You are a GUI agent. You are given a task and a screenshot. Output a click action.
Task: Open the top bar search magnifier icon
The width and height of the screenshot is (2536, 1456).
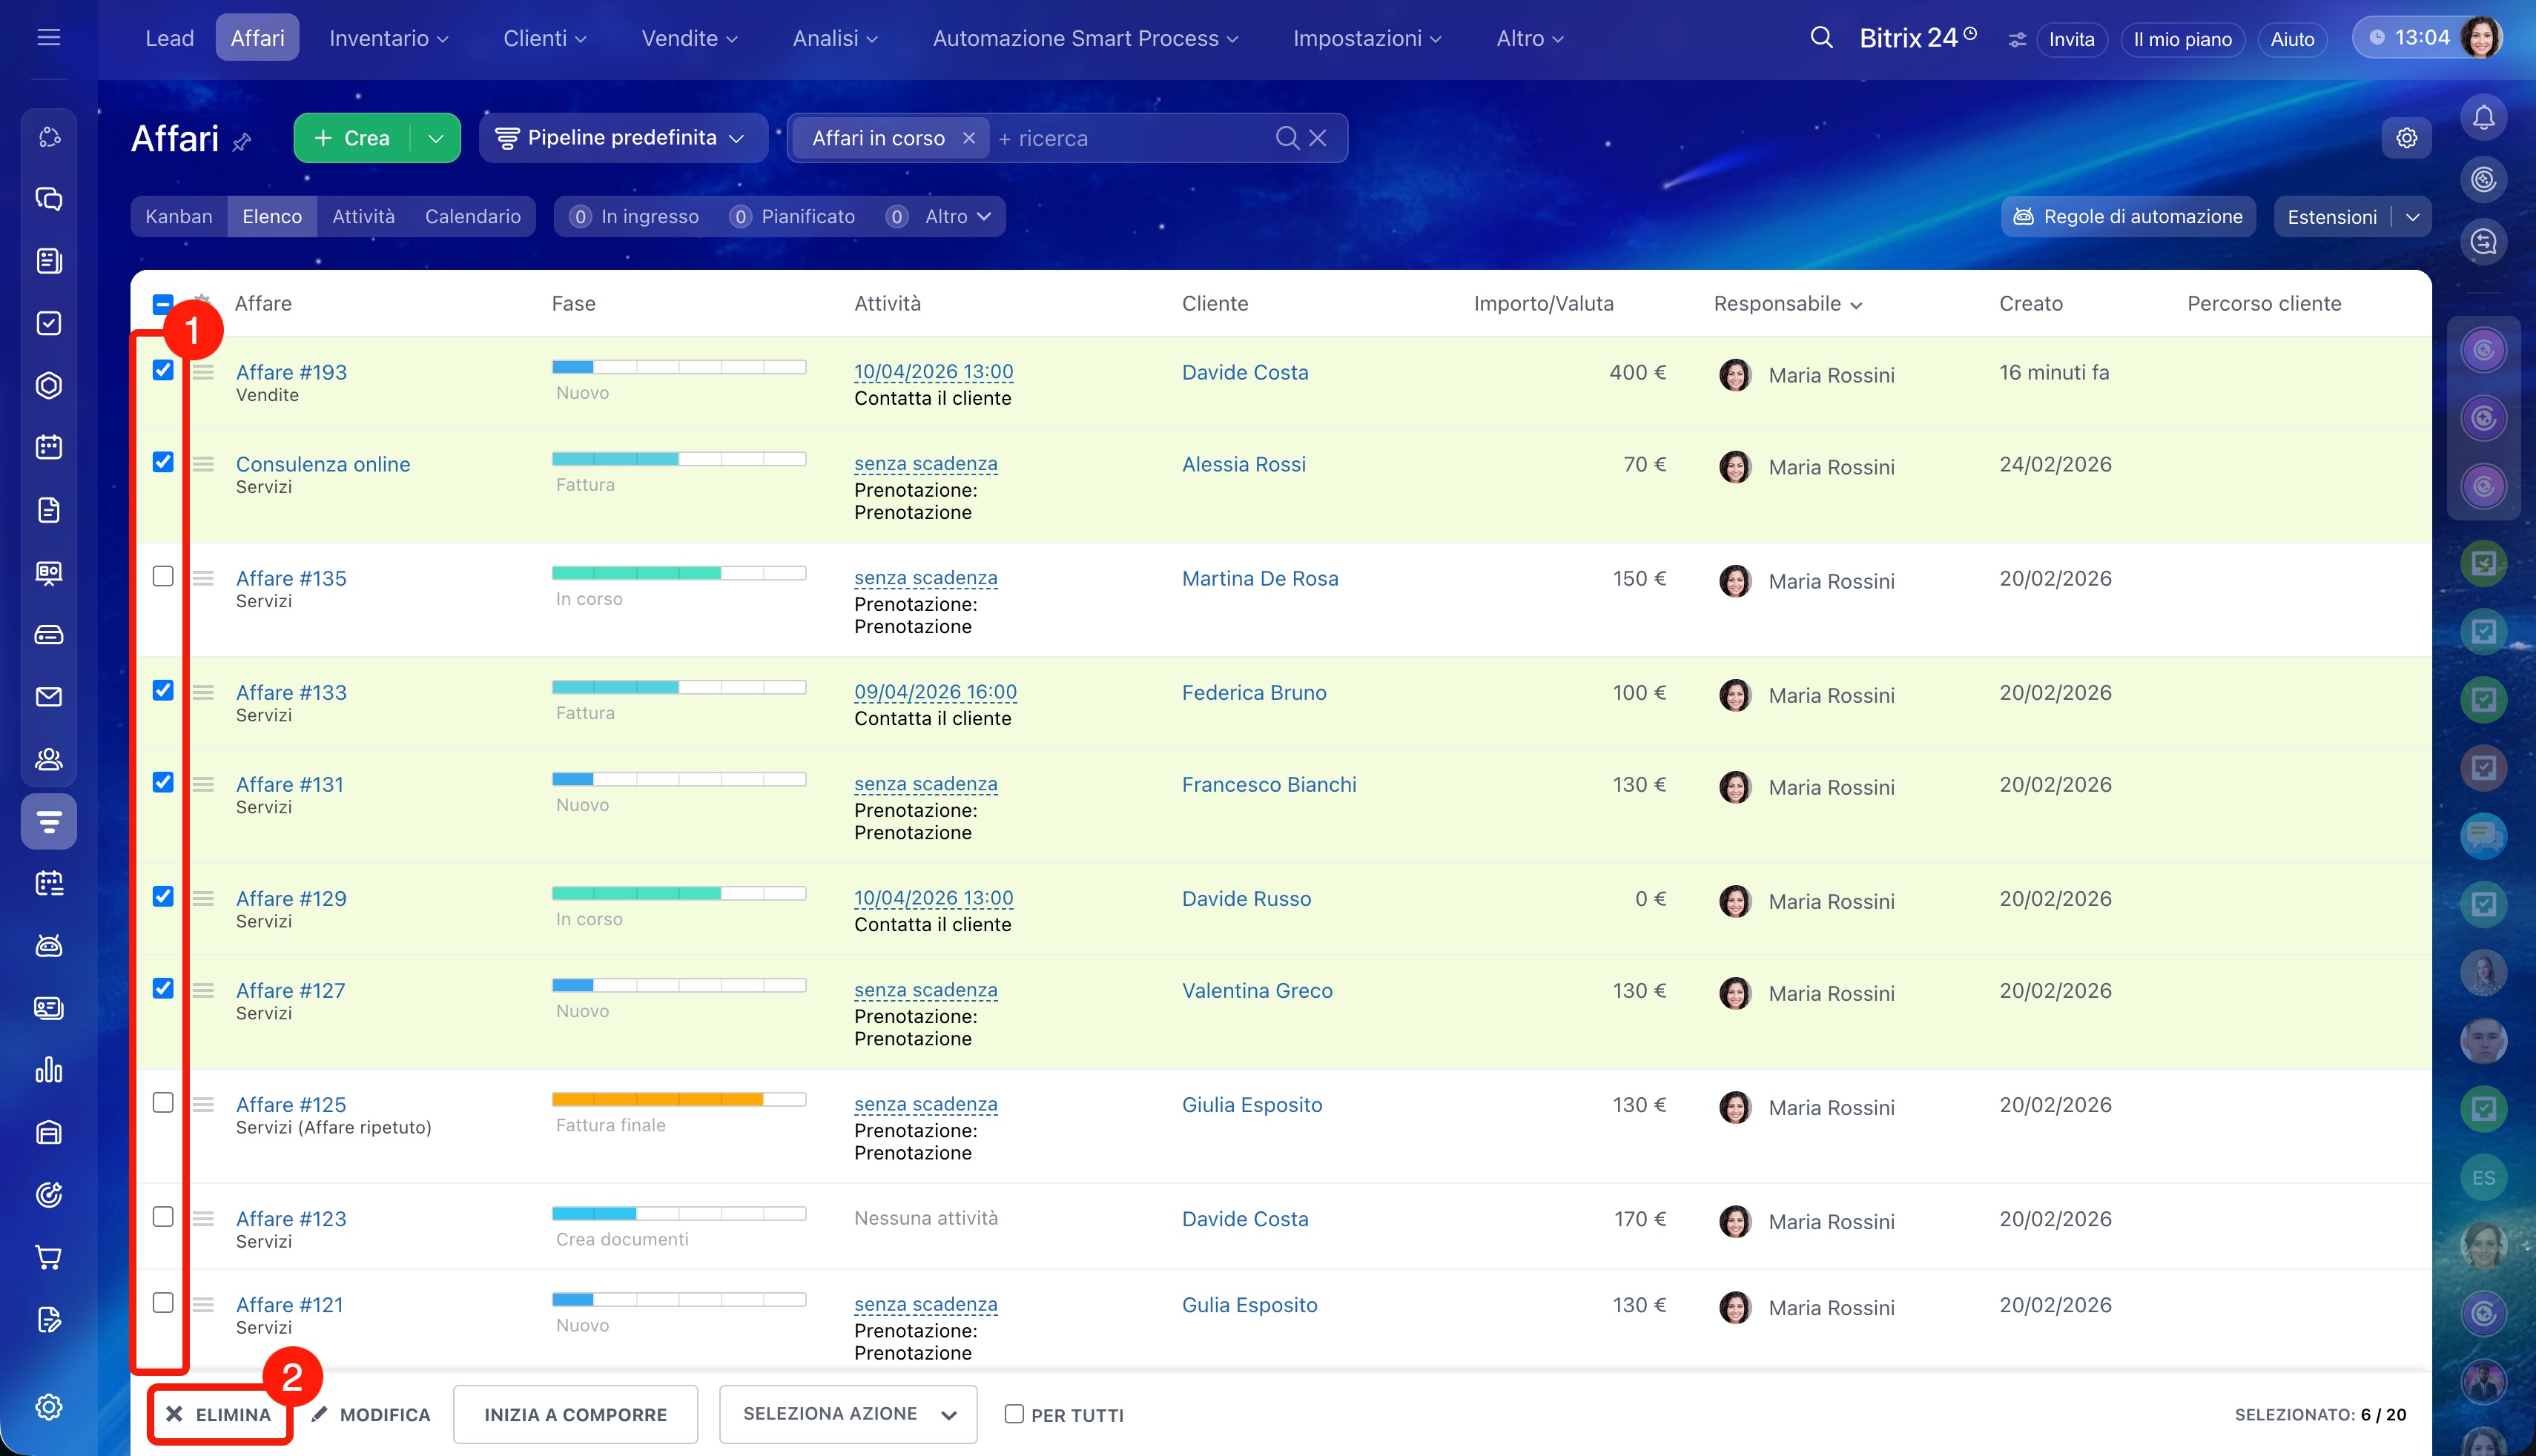pos(1821,38)
